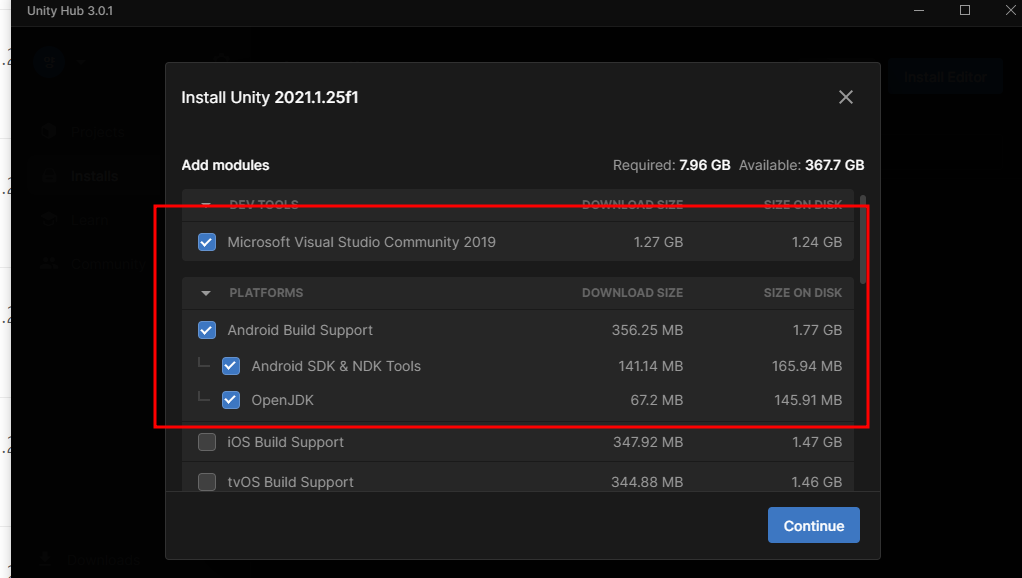The width and height of the screenshot is (1022, 578).
Task: Click the 'OpenJDK' label
Action: pyautogui.click(x=282, y=399)
